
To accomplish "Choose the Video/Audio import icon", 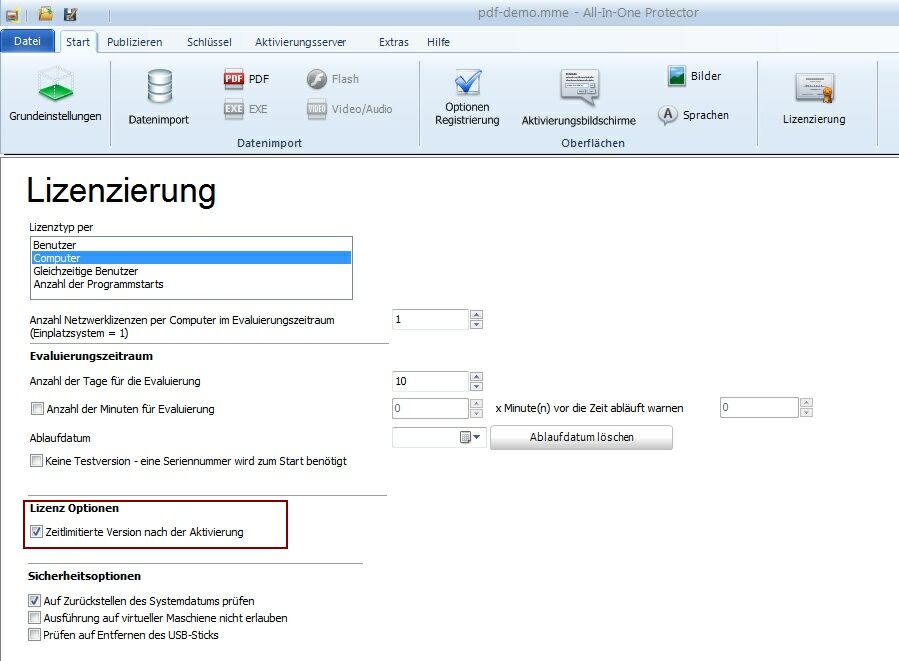I will 316,109.
